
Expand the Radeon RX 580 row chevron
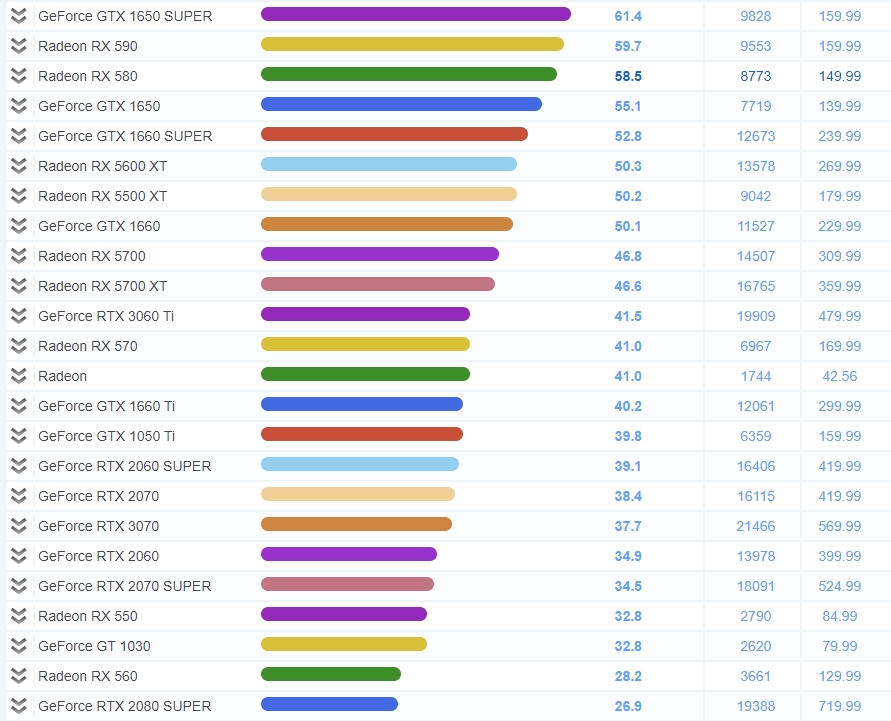(x=19, y=76)
